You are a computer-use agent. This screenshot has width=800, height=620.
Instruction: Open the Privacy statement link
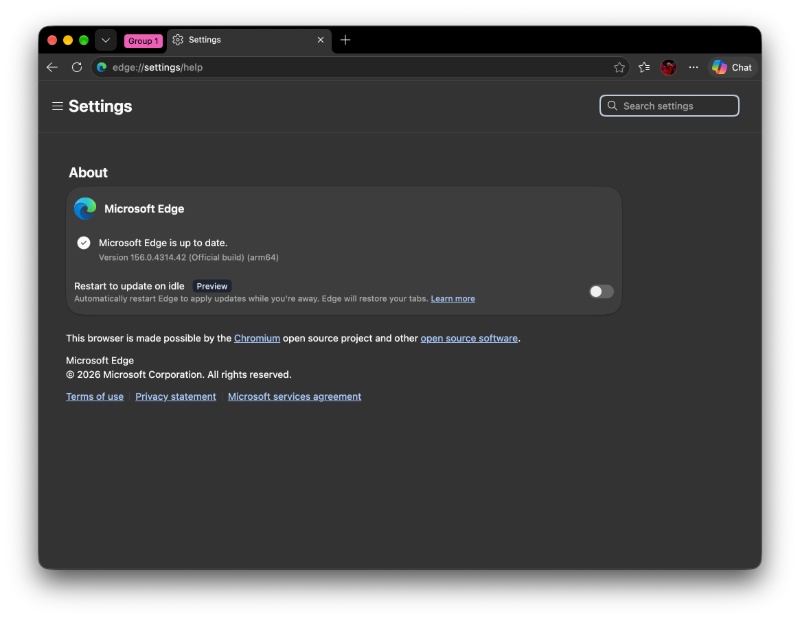point(176,396)
